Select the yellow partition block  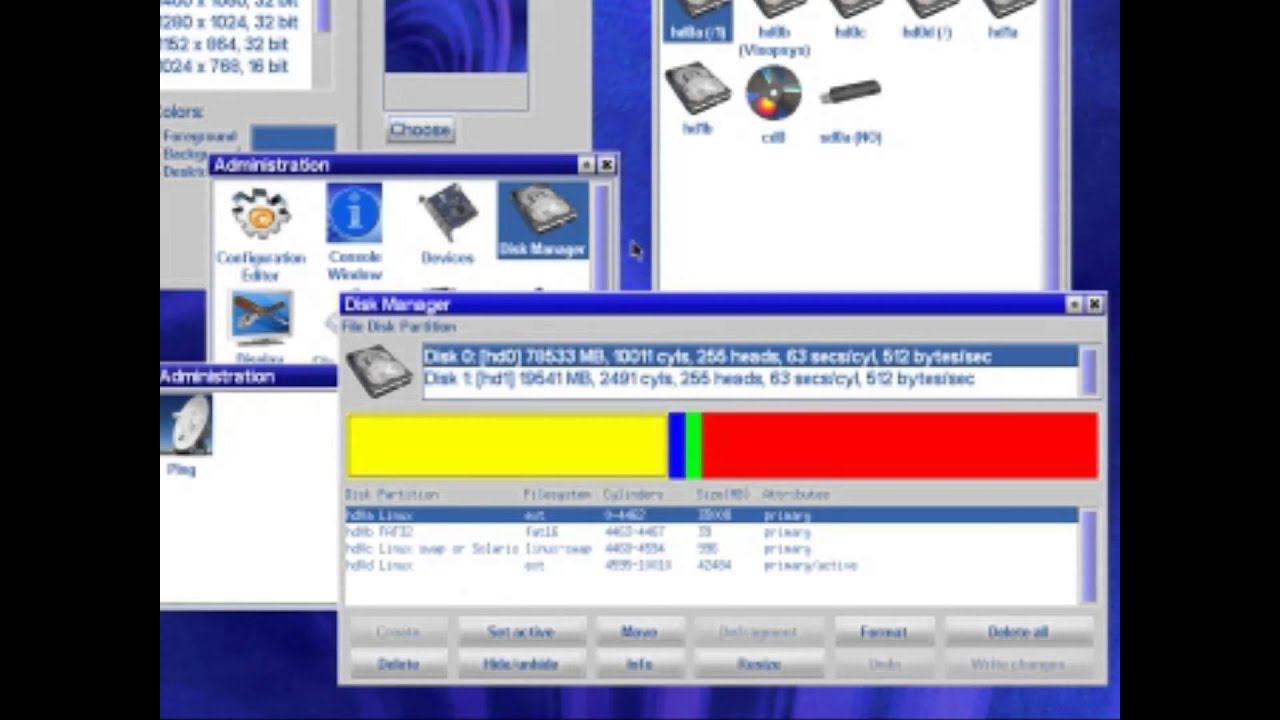[x=508, y=445]
